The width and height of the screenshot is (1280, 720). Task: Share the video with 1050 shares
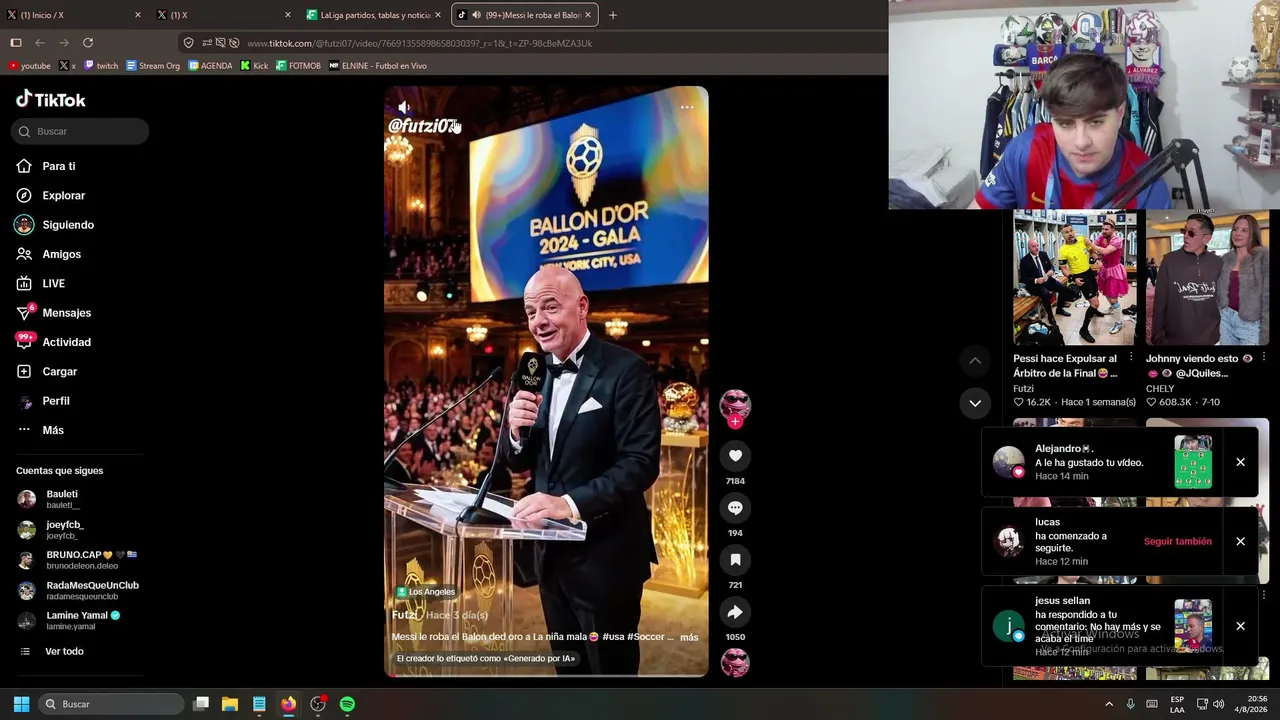pos(735,612)
